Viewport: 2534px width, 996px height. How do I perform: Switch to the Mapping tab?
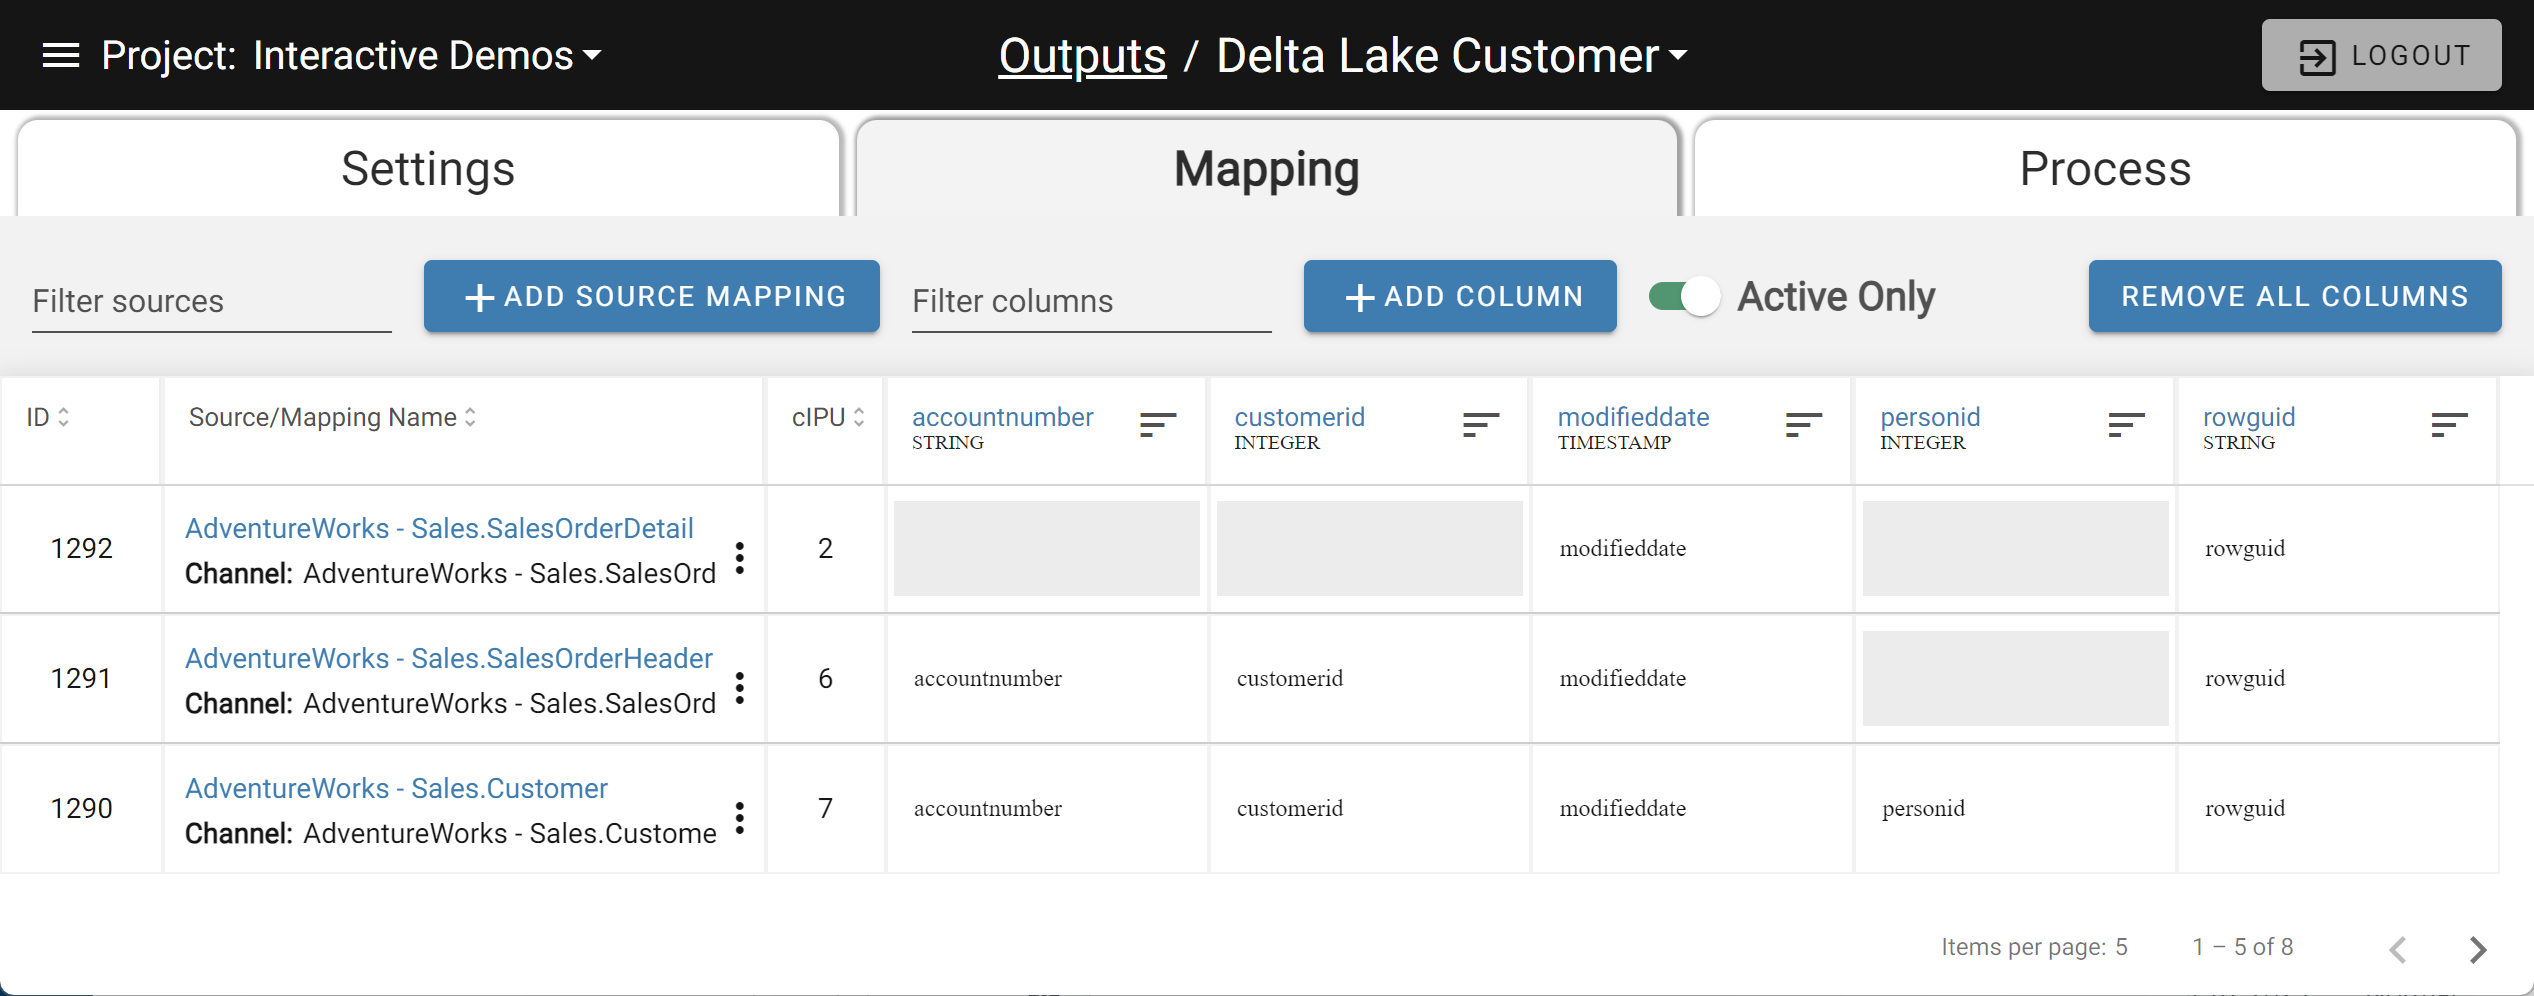point(1267,168)
